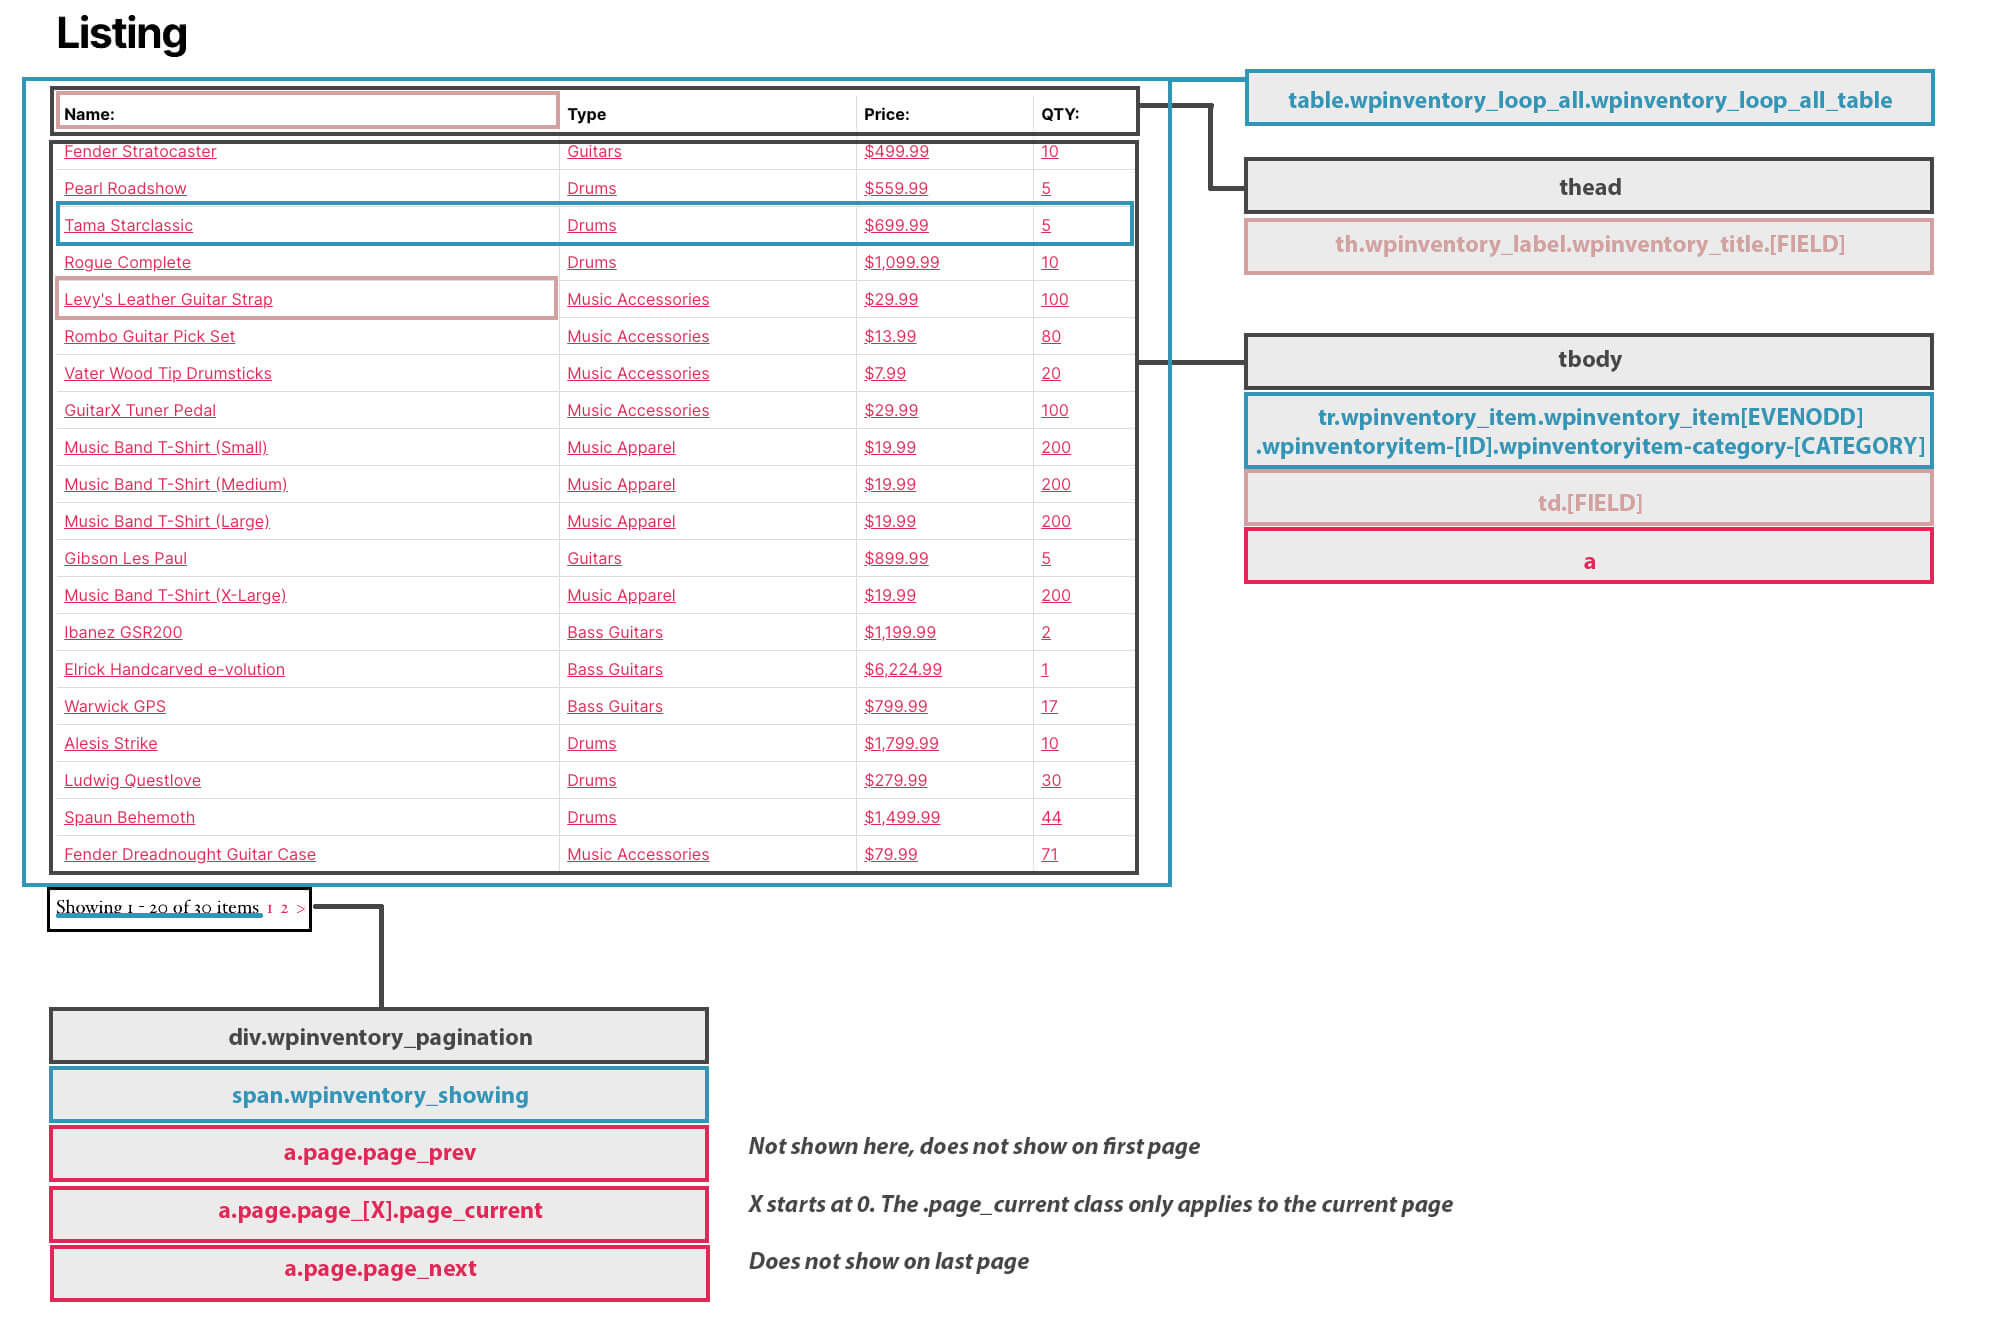2000x1328 pixels.
Task: Open the GuitarX Tuner Pedal link
Action: click(140, 410)
